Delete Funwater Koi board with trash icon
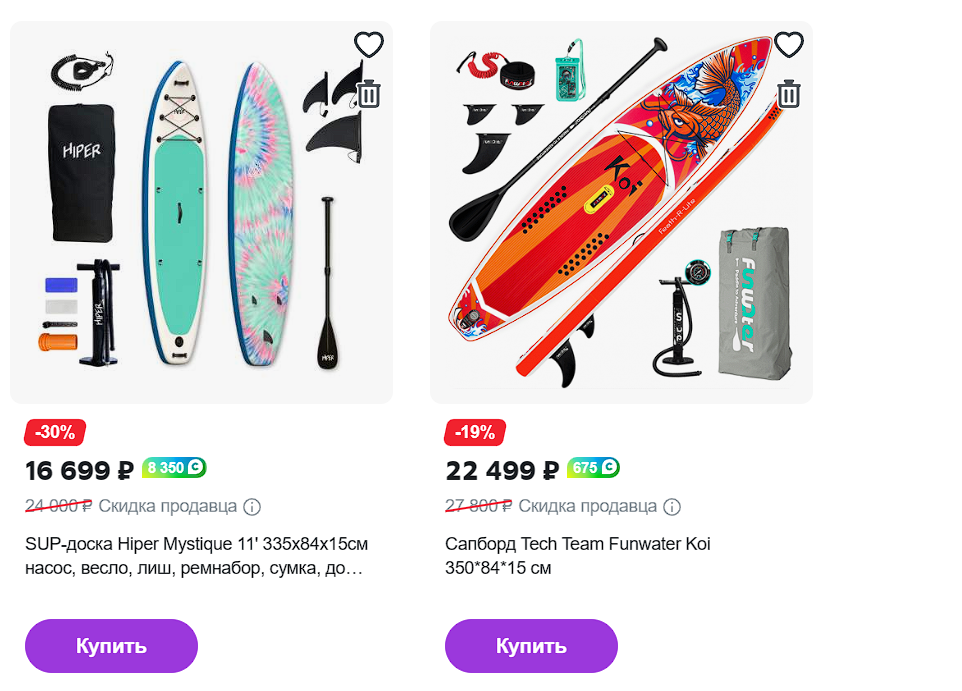962x691 pixels. 789,94
